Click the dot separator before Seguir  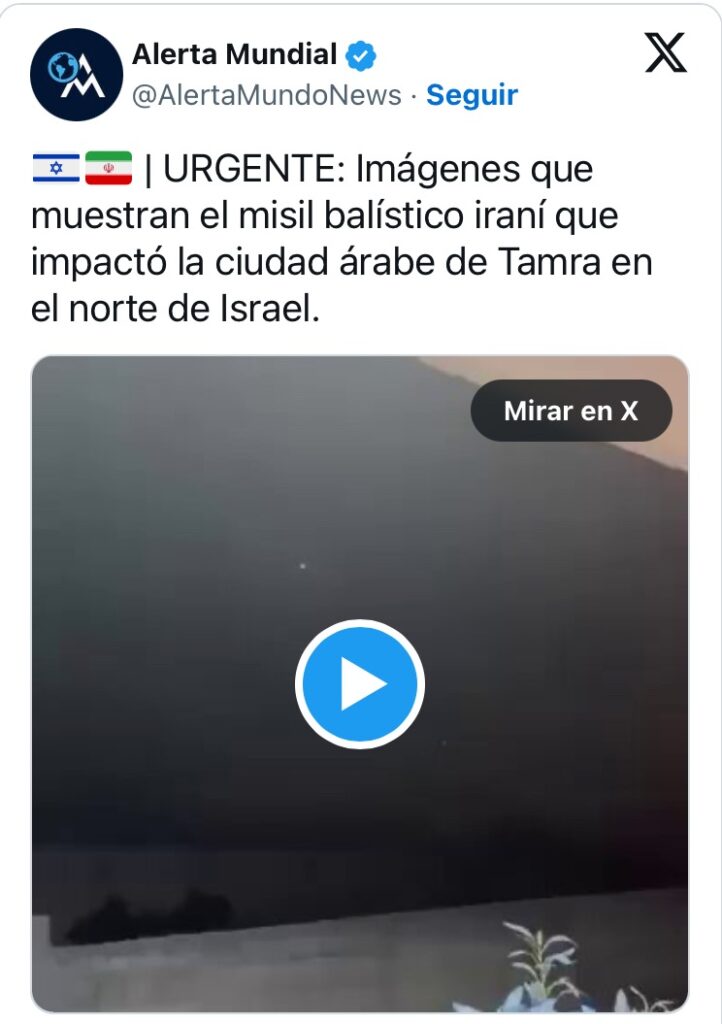(414, 96)
